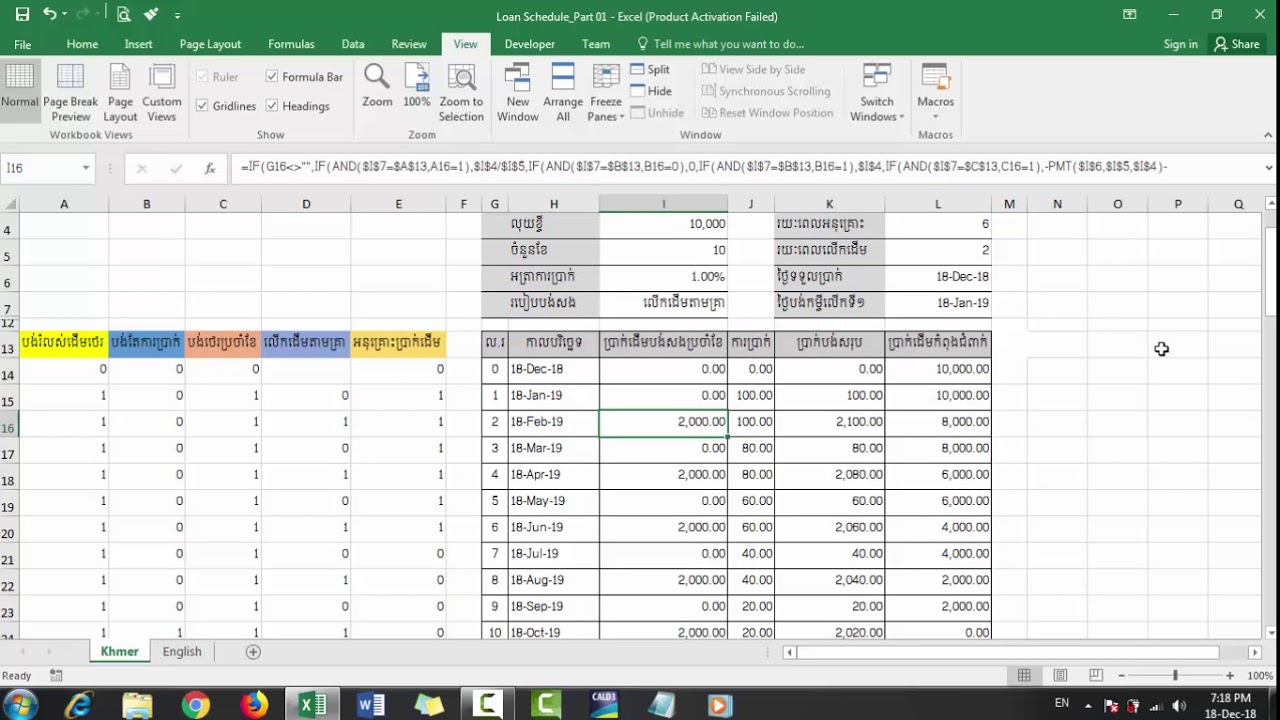Open Word from taskbar
Image resolution: width=1280 pixels, height=720 pixels.
[371, 705]
